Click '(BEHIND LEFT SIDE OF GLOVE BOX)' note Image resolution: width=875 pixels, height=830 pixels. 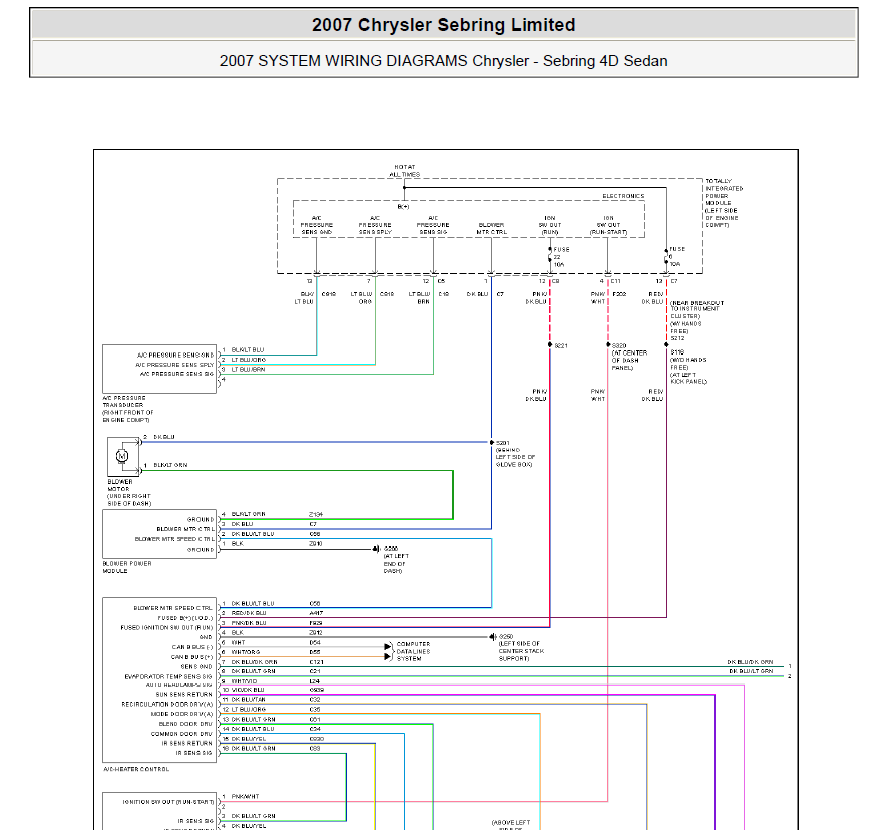(515, 457)
